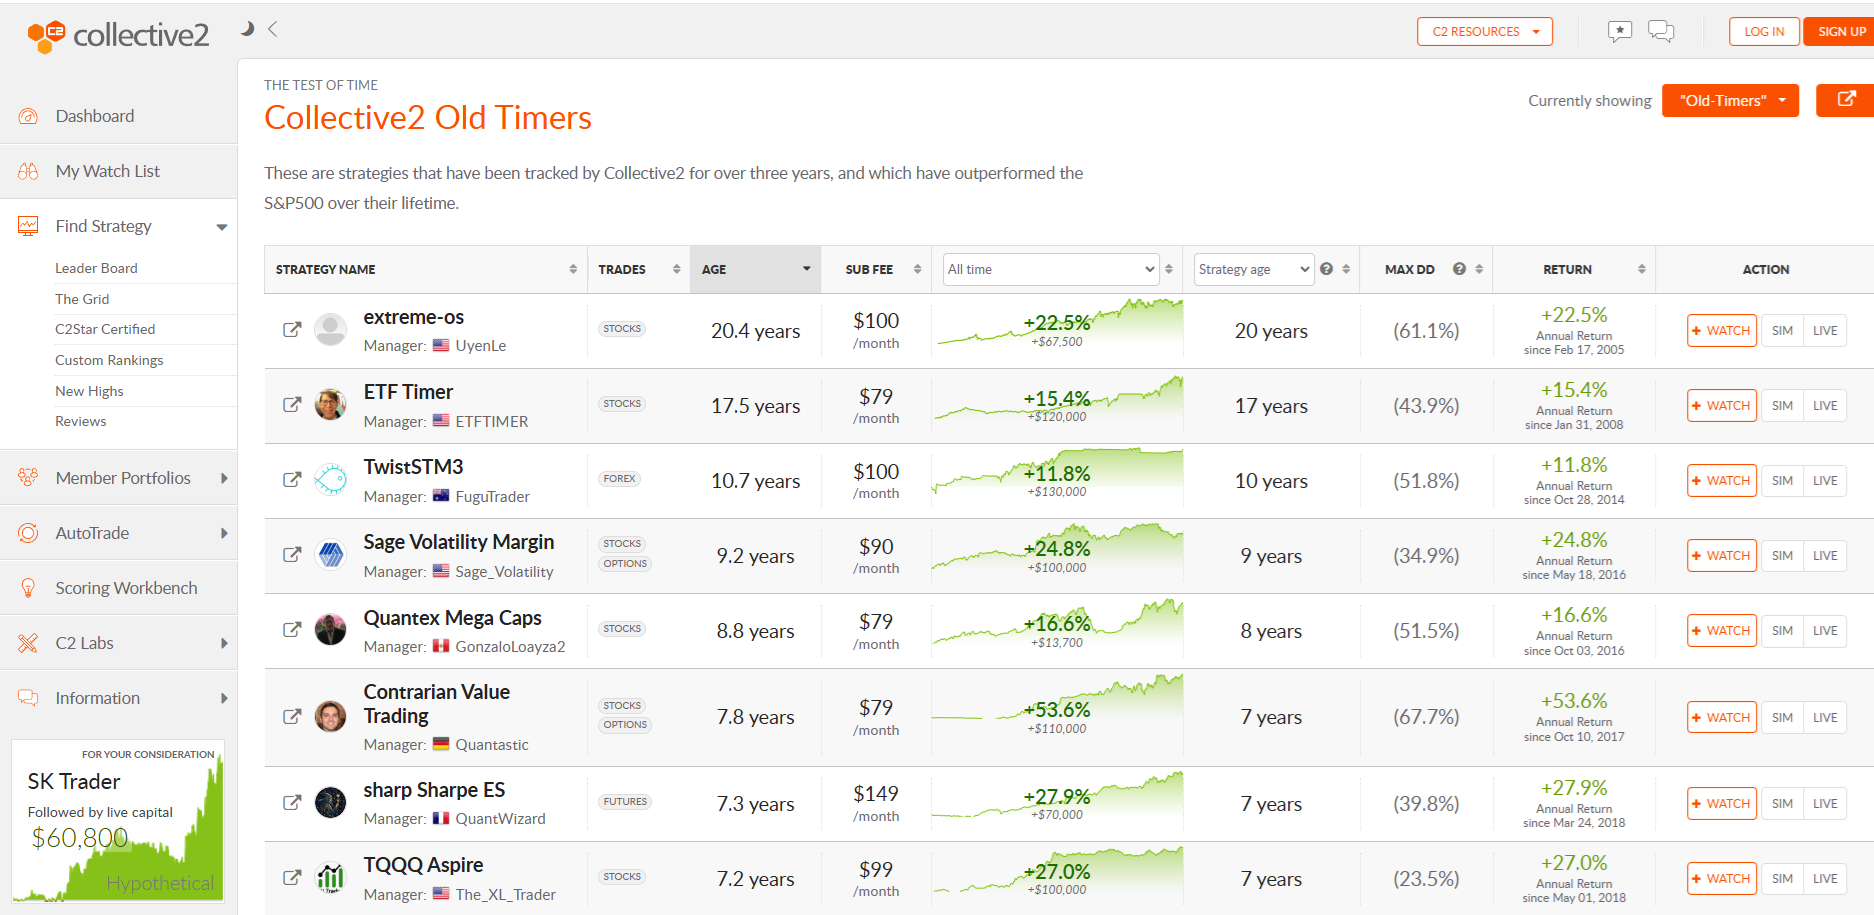Open the All time period dropdown
Viewport: 1874px width, 915px height.
click(1051, 269)
